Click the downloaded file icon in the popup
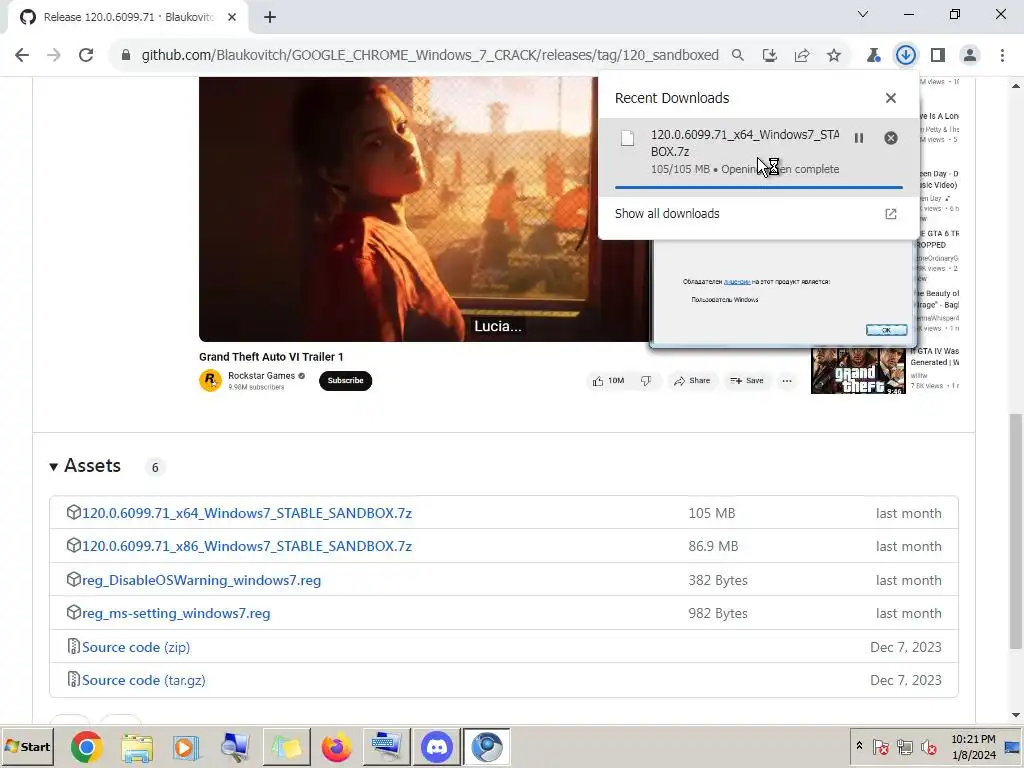Screen dimensions: 1024x768 click(628, 138)
